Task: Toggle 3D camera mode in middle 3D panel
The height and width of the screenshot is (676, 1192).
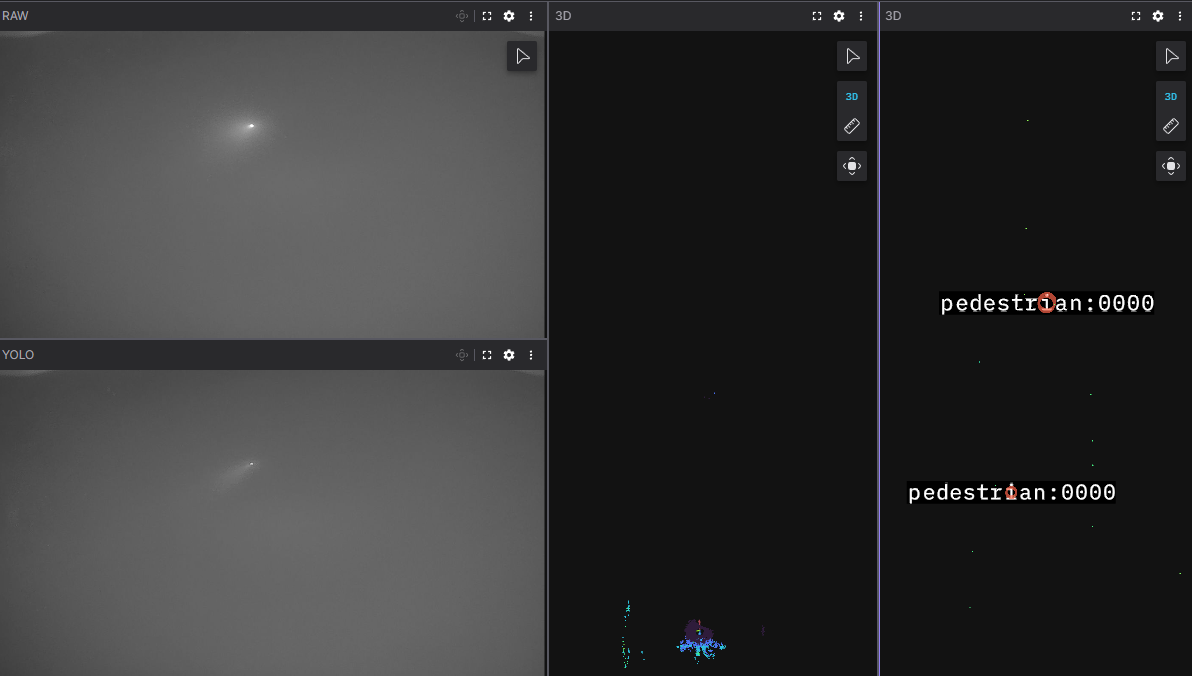Action: 852,97
